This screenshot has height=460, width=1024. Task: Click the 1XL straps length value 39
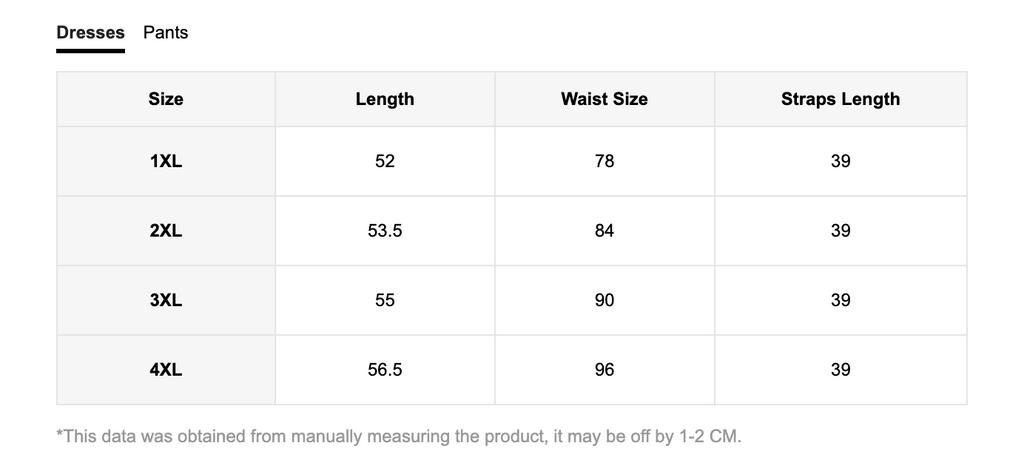[x=840, y=161]
